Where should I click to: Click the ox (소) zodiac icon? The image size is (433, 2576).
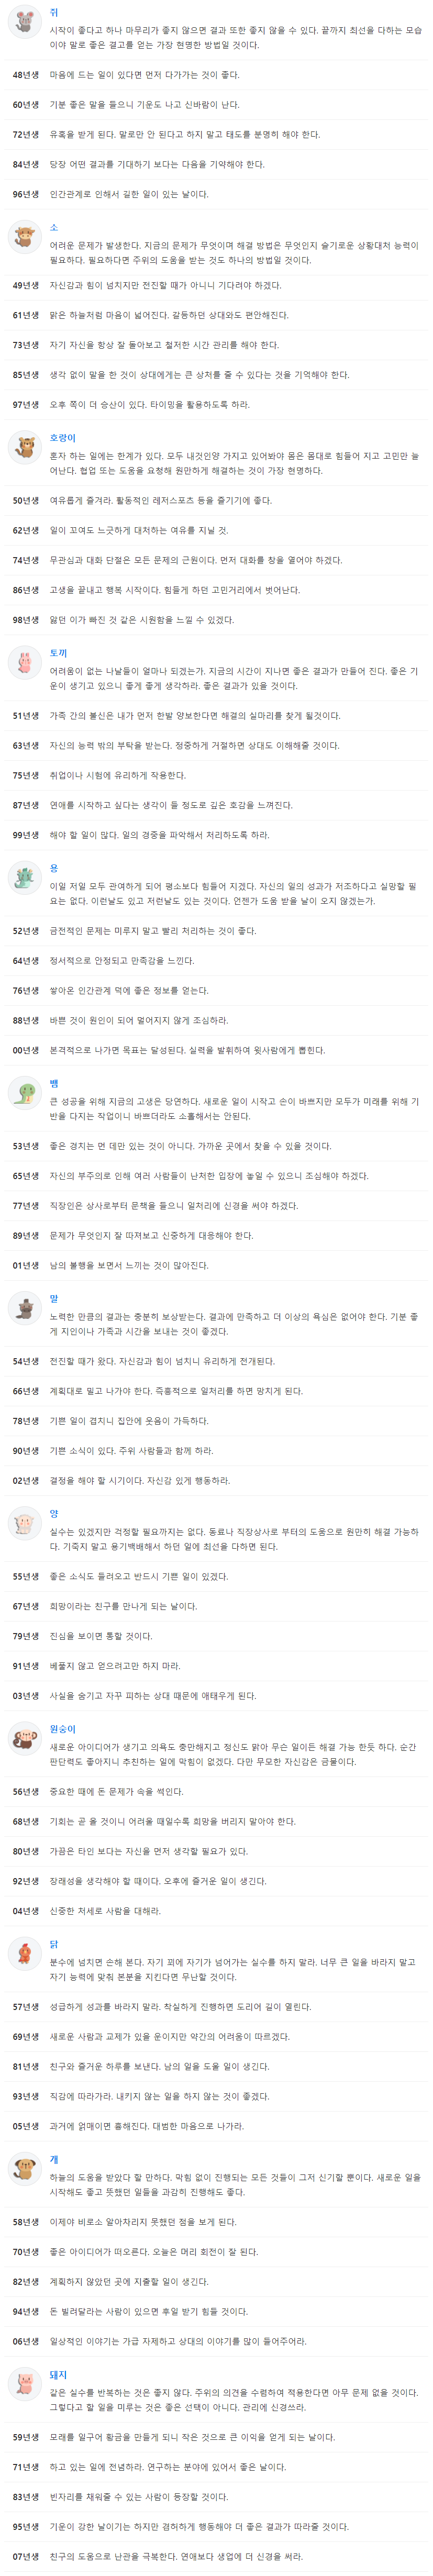[24, 236]
